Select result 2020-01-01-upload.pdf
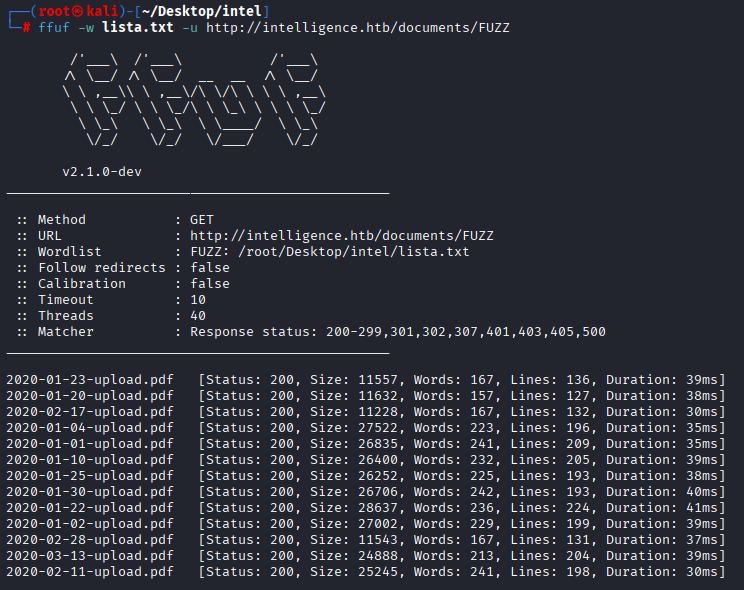This screenshot has height=590, width=744. 90,443
